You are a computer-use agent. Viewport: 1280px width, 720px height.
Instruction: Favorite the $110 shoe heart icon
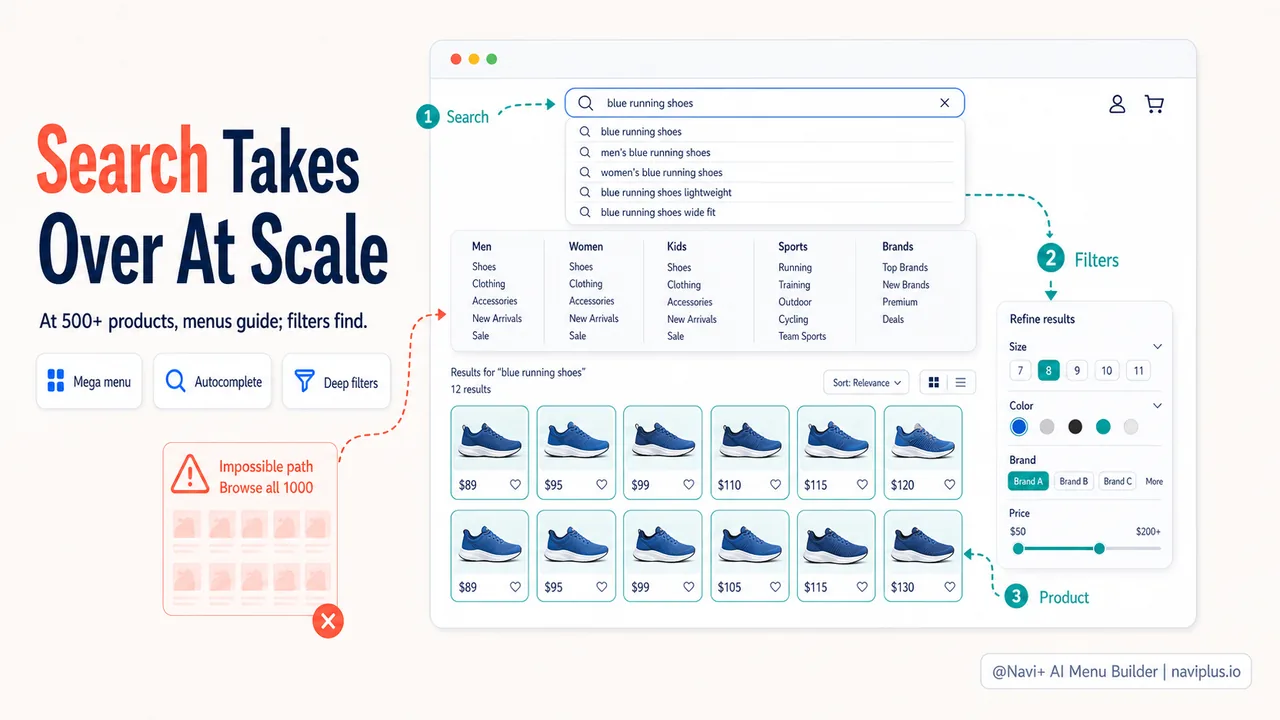(775, 485)
